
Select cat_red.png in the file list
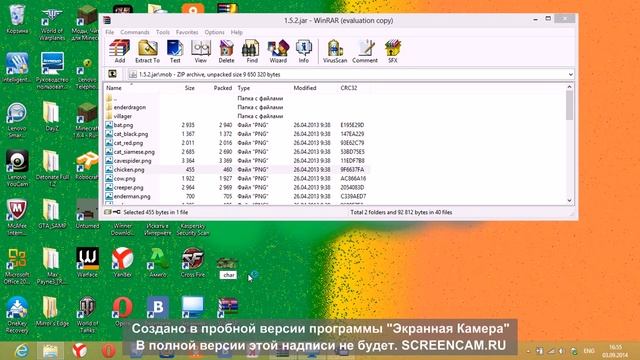click(237, 143)
